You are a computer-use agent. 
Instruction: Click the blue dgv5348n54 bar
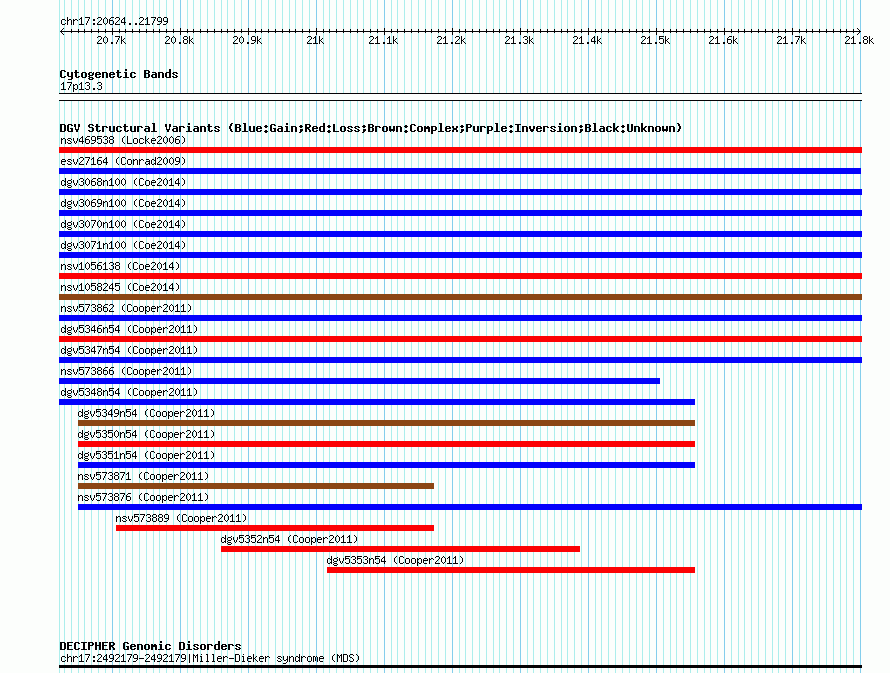pyautogui.click(x=377, y=402)
